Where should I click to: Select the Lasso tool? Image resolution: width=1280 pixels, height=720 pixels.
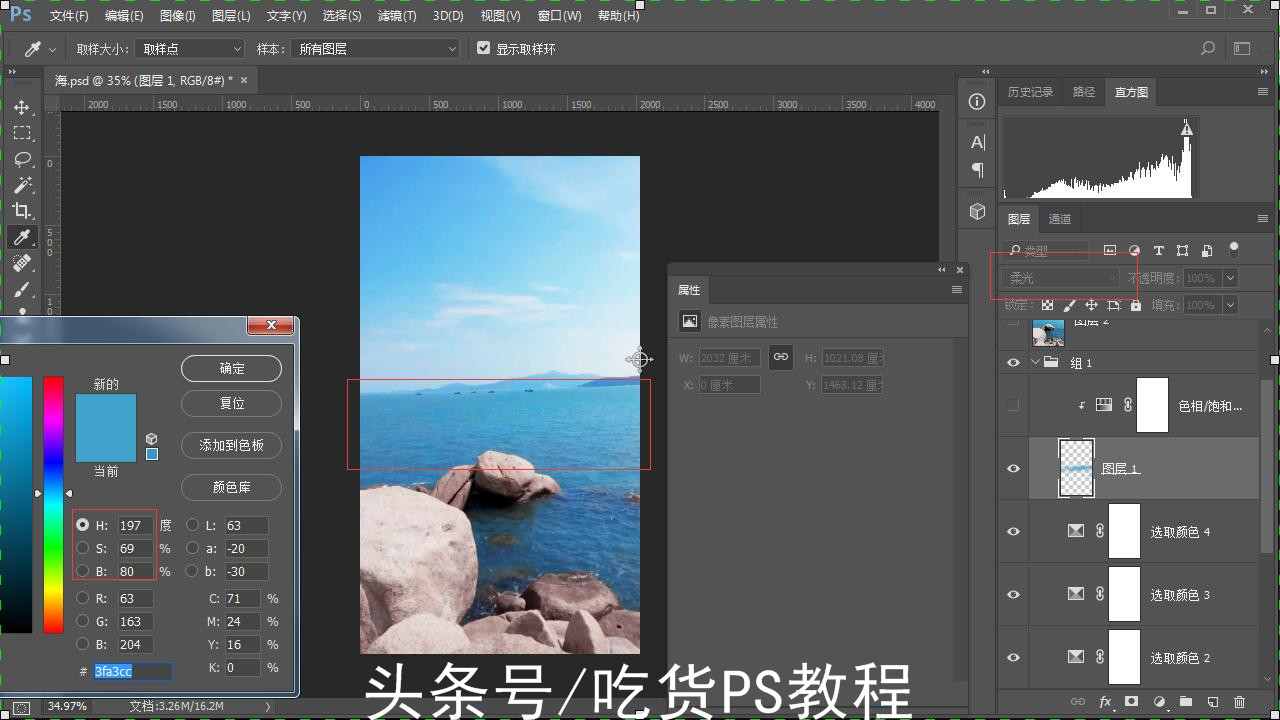22,159
